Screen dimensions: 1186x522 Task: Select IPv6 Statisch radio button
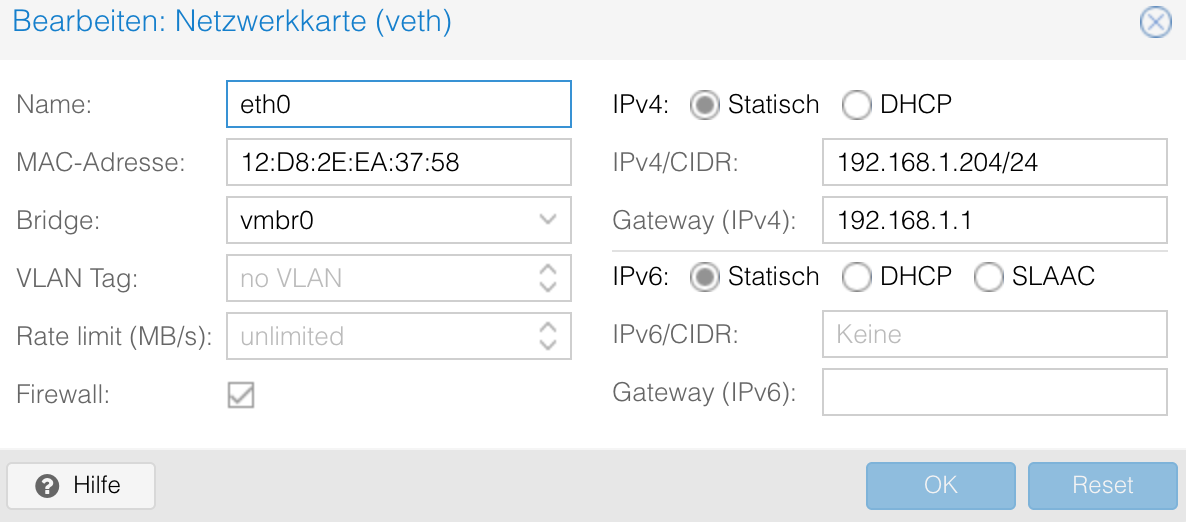pyautogui.click(x=705, y=277)
